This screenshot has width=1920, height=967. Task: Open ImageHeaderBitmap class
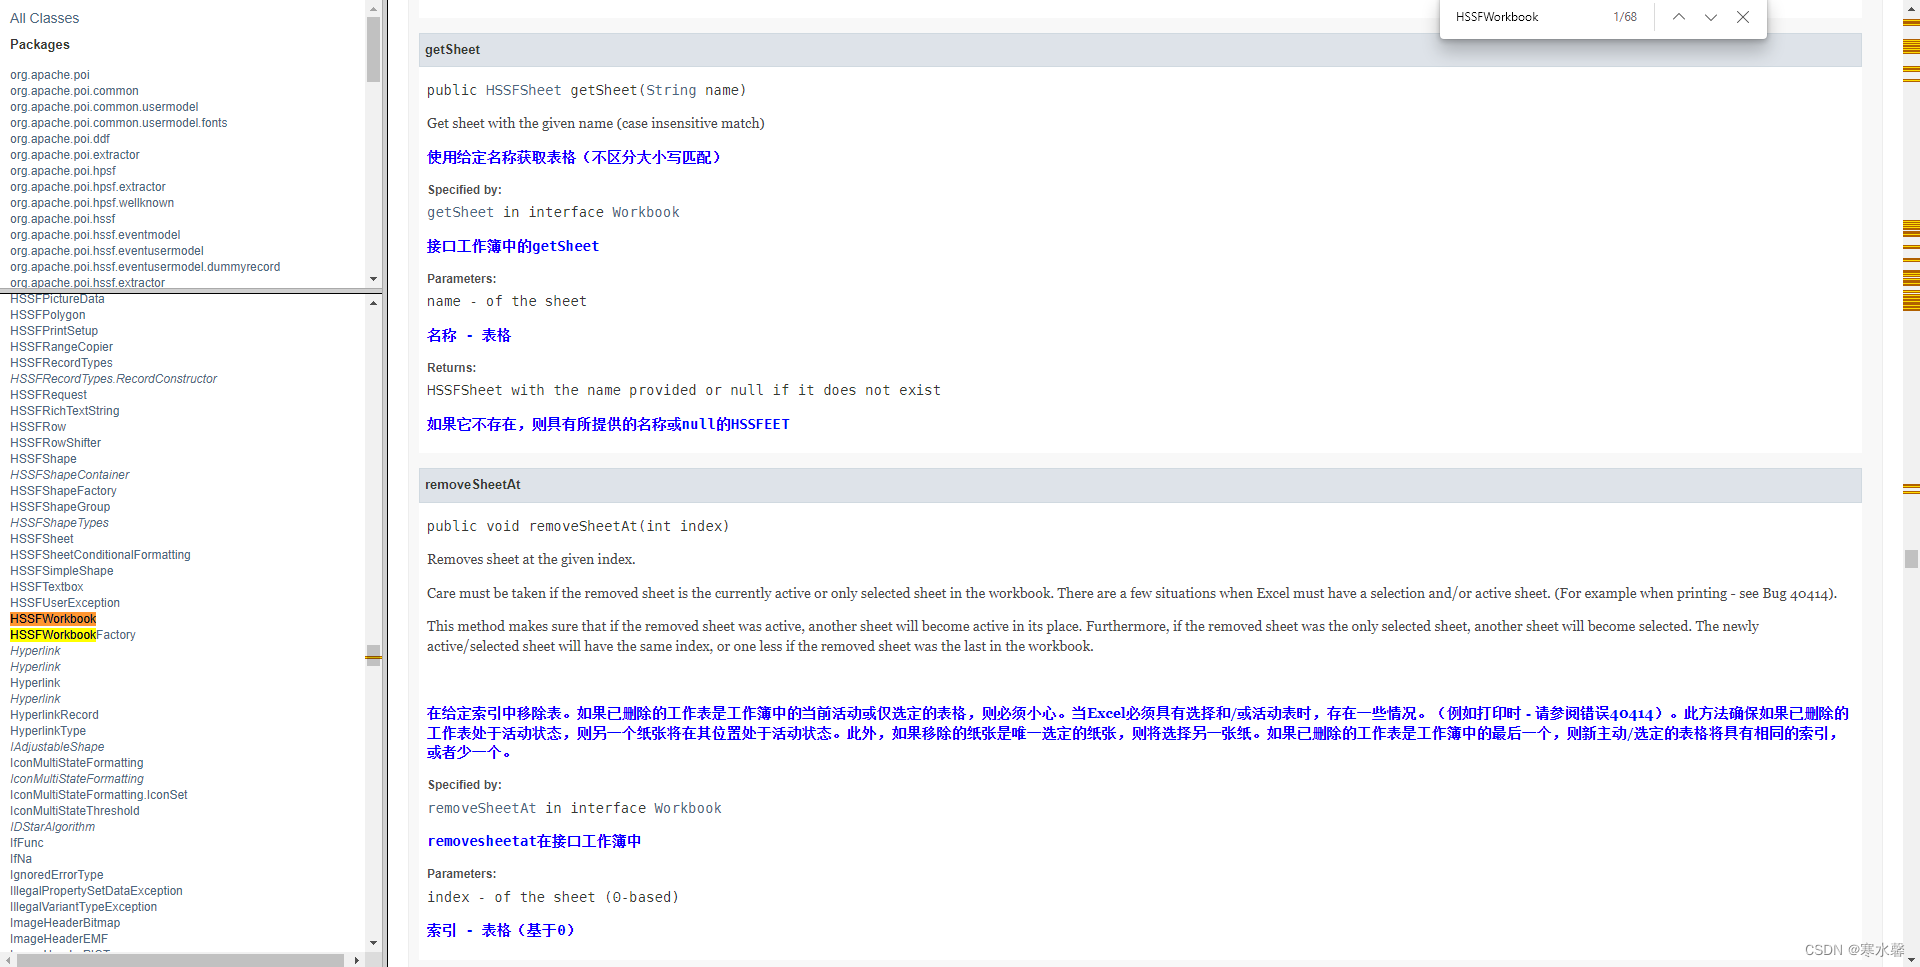pyautogui.click(x=65, y=923)
